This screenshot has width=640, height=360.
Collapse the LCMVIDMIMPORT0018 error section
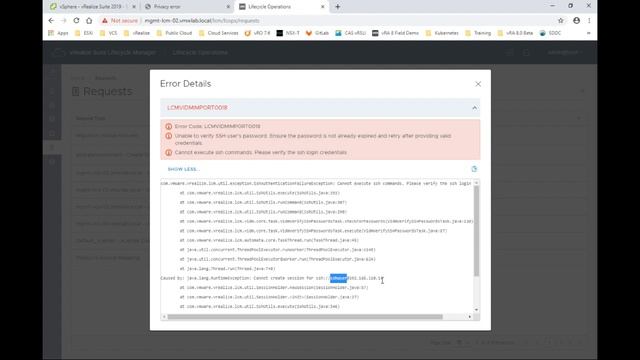pos(474,108)
